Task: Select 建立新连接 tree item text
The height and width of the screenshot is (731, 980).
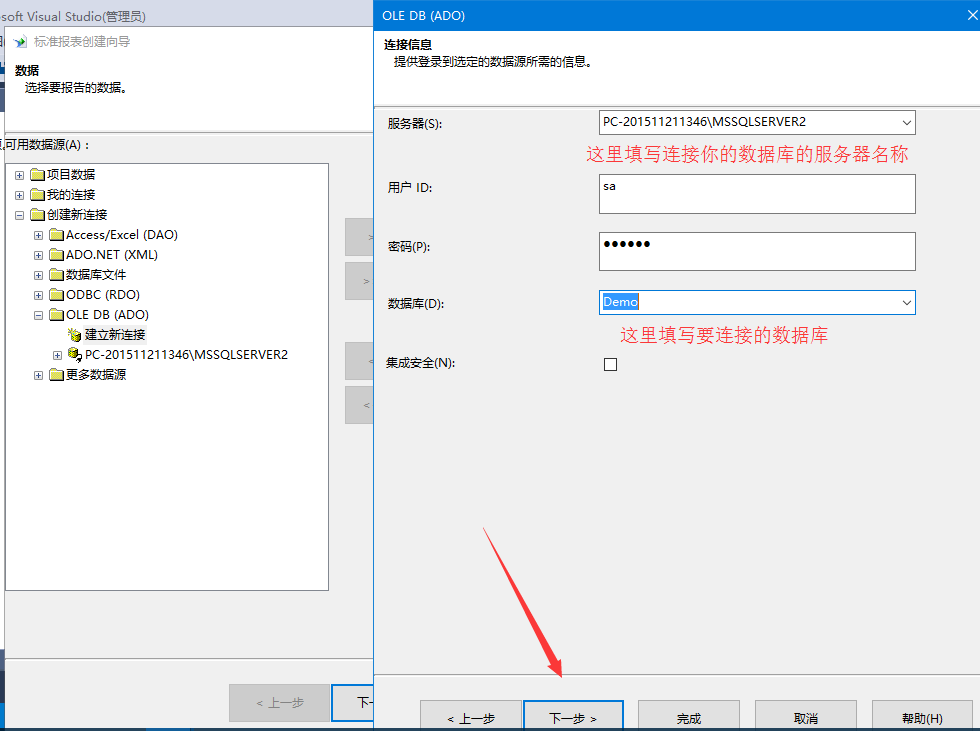Action: click(x=115, y=335)
